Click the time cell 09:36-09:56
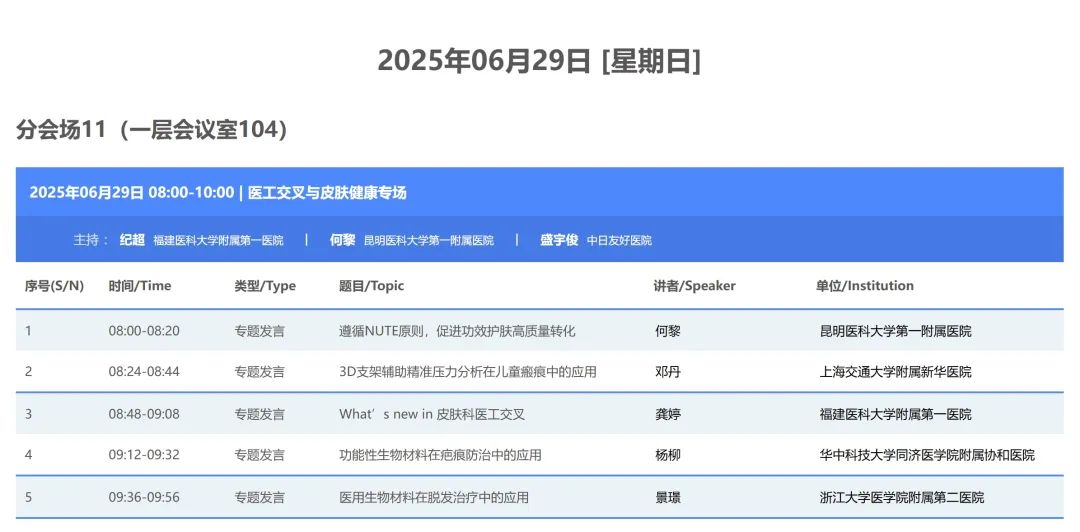This screenshot has height=532, width=1080. point(144,497)
